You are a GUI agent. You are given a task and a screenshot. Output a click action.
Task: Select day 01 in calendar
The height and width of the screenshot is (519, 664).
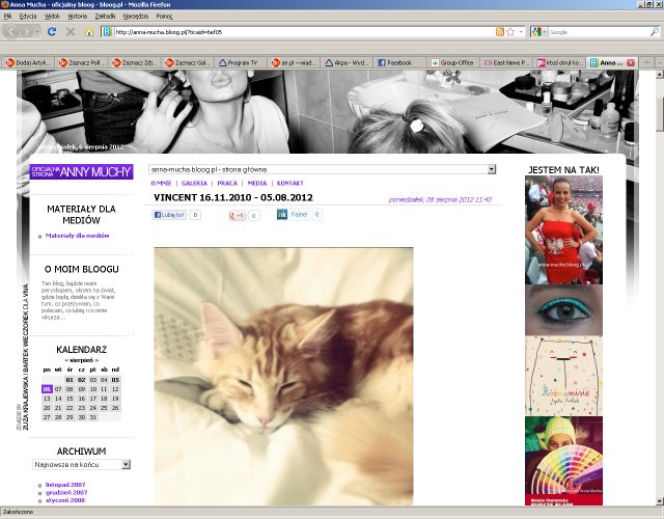coord(69,380)
